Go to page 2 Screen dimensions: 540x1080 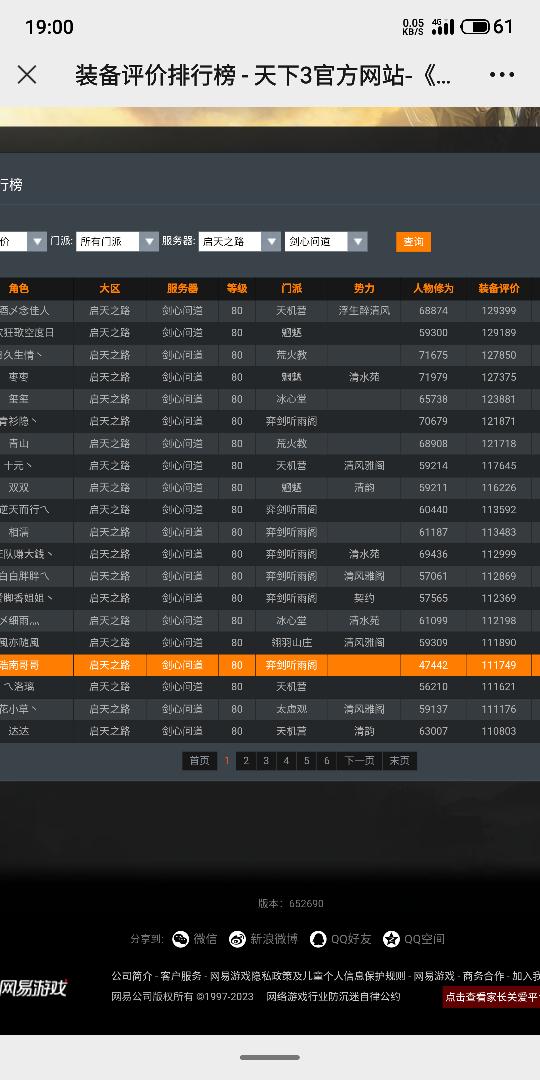point(245,760)
